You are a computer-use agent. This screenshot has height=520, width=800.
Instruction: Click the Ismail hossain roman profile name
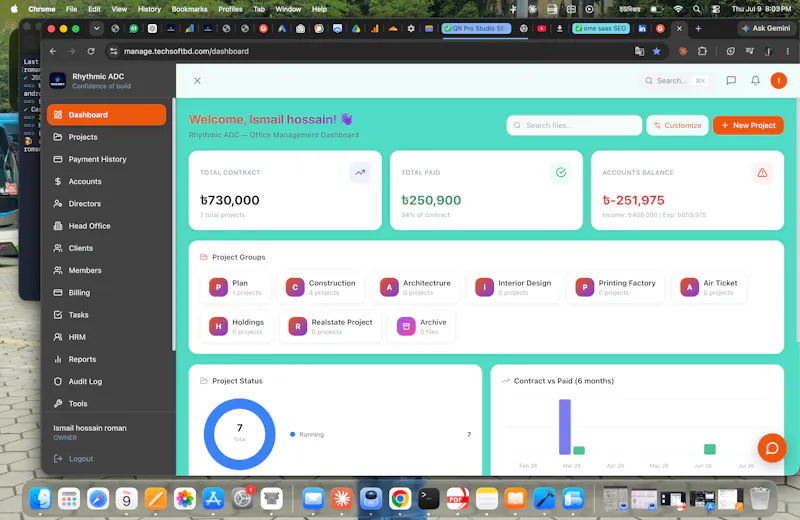tap(90, 428)
